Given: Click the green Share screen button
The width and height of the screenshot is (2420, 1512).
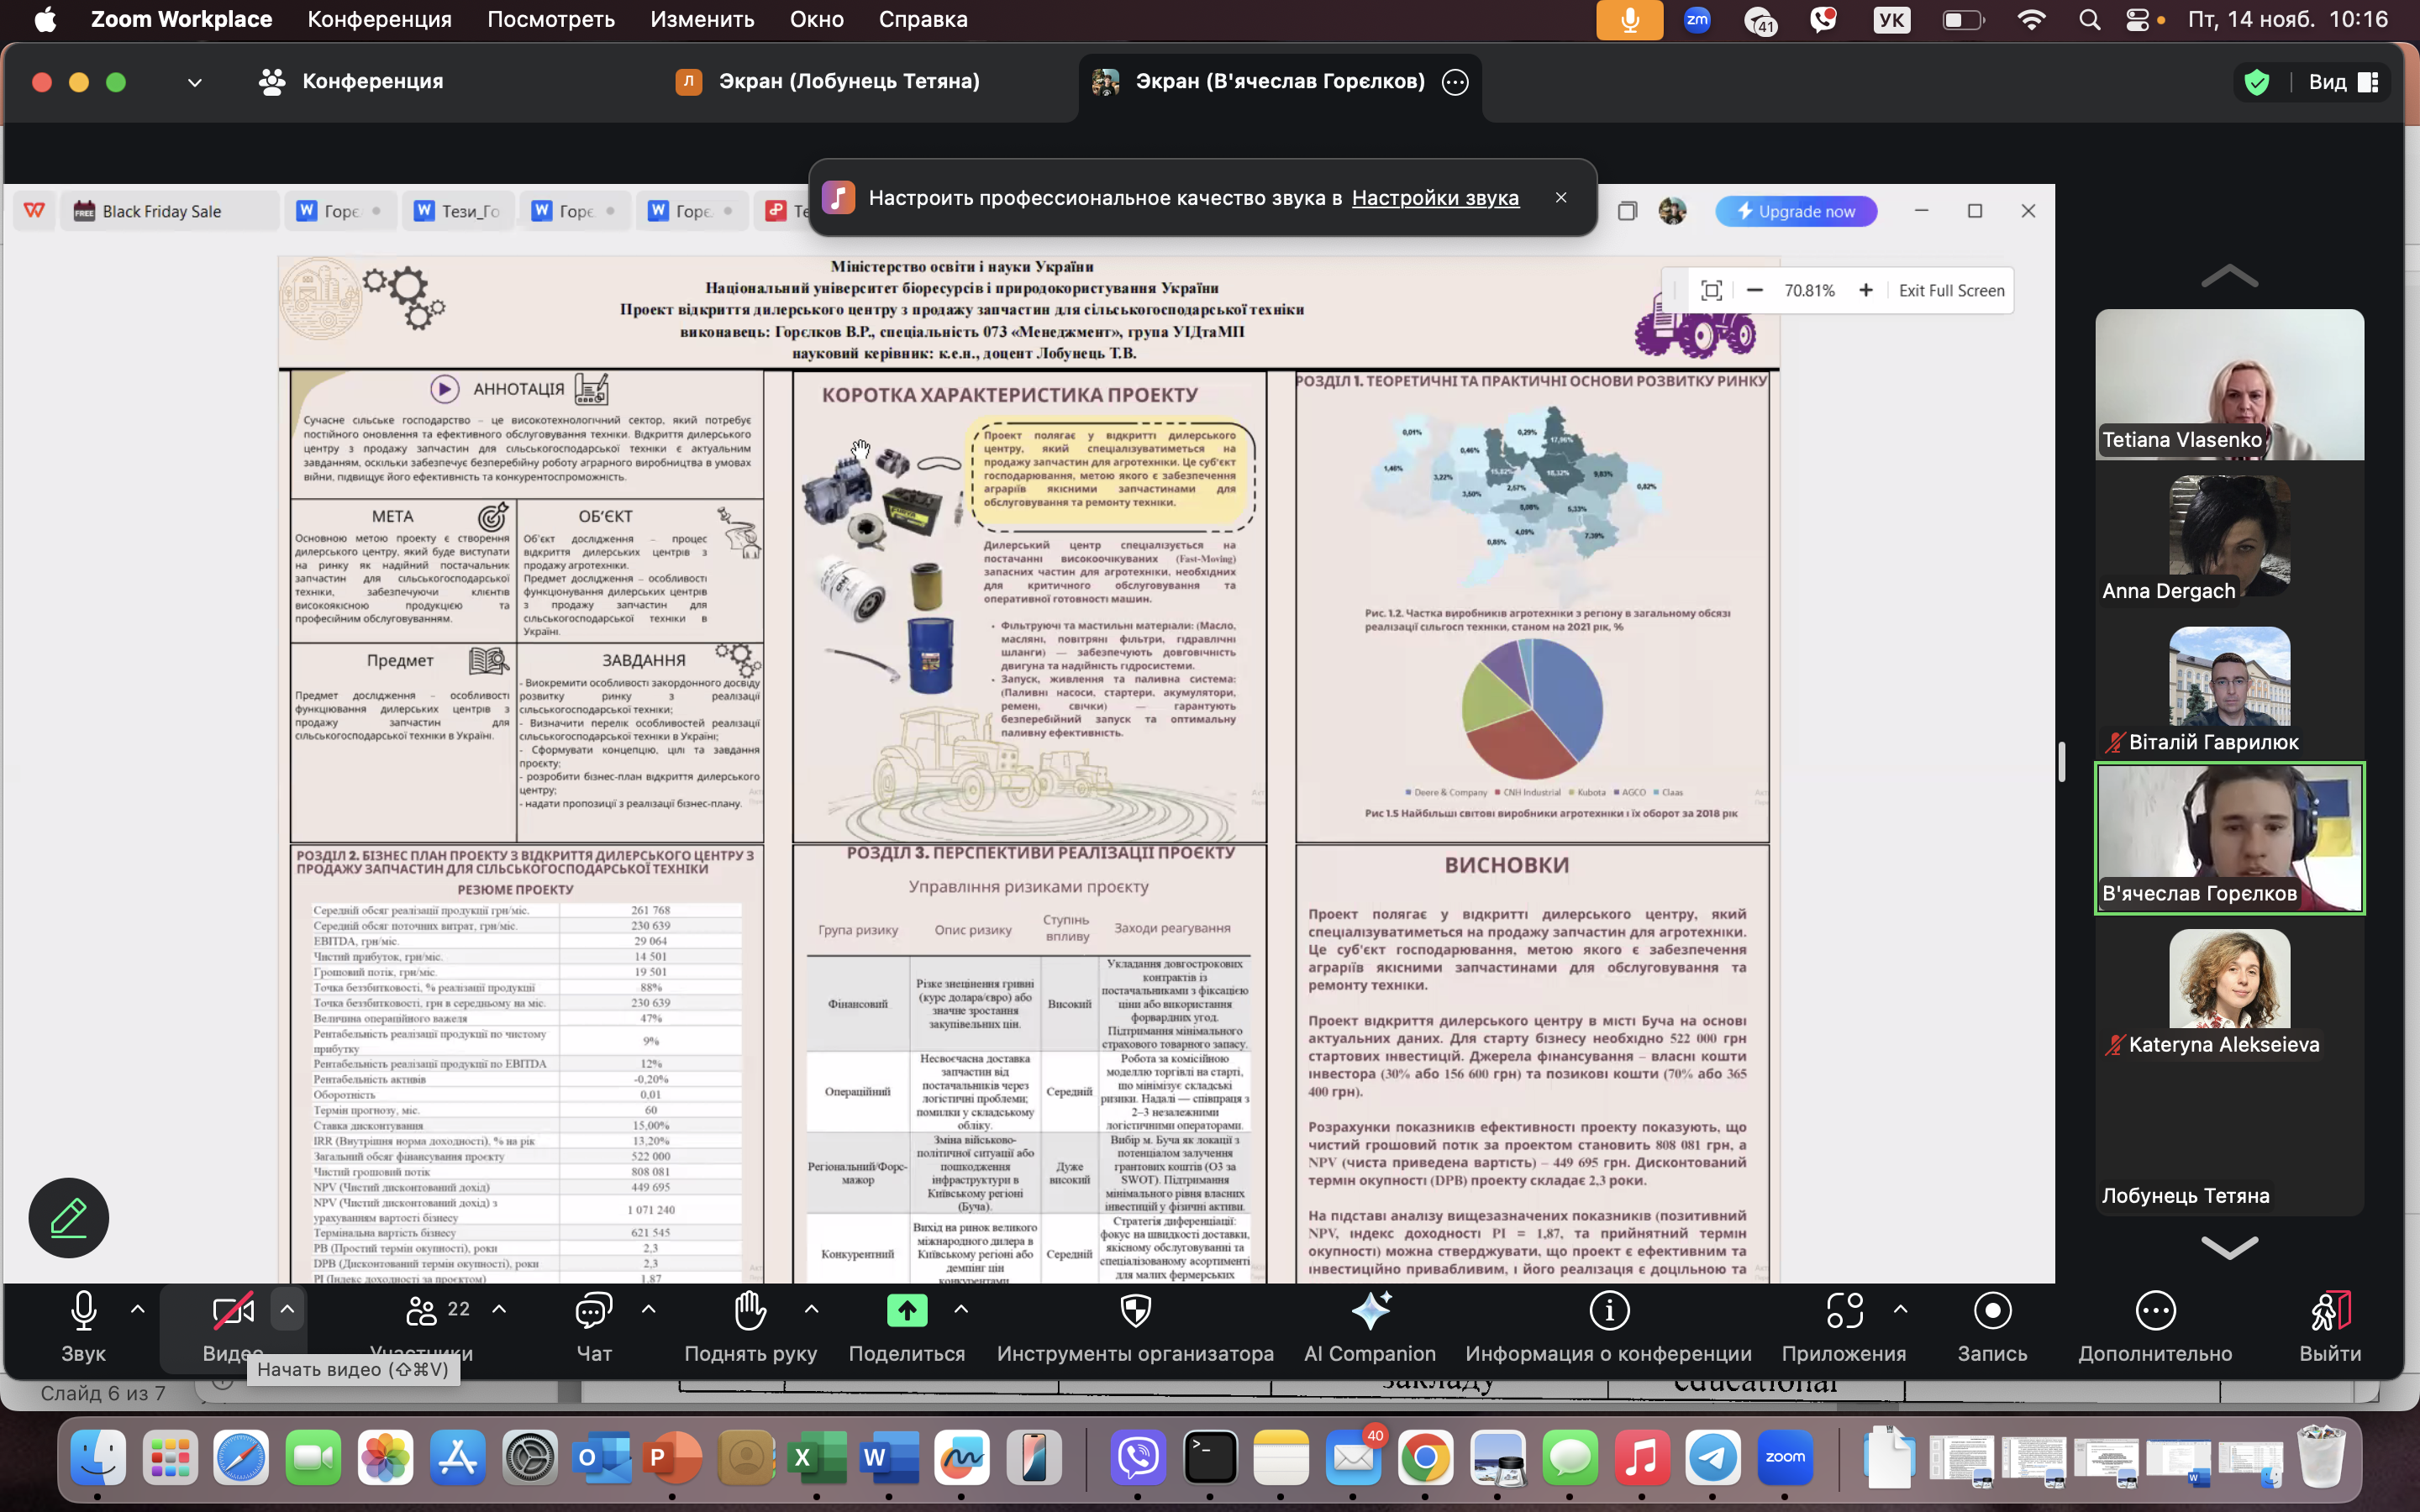Looking at the screenshot, I should coord(906,1311).
